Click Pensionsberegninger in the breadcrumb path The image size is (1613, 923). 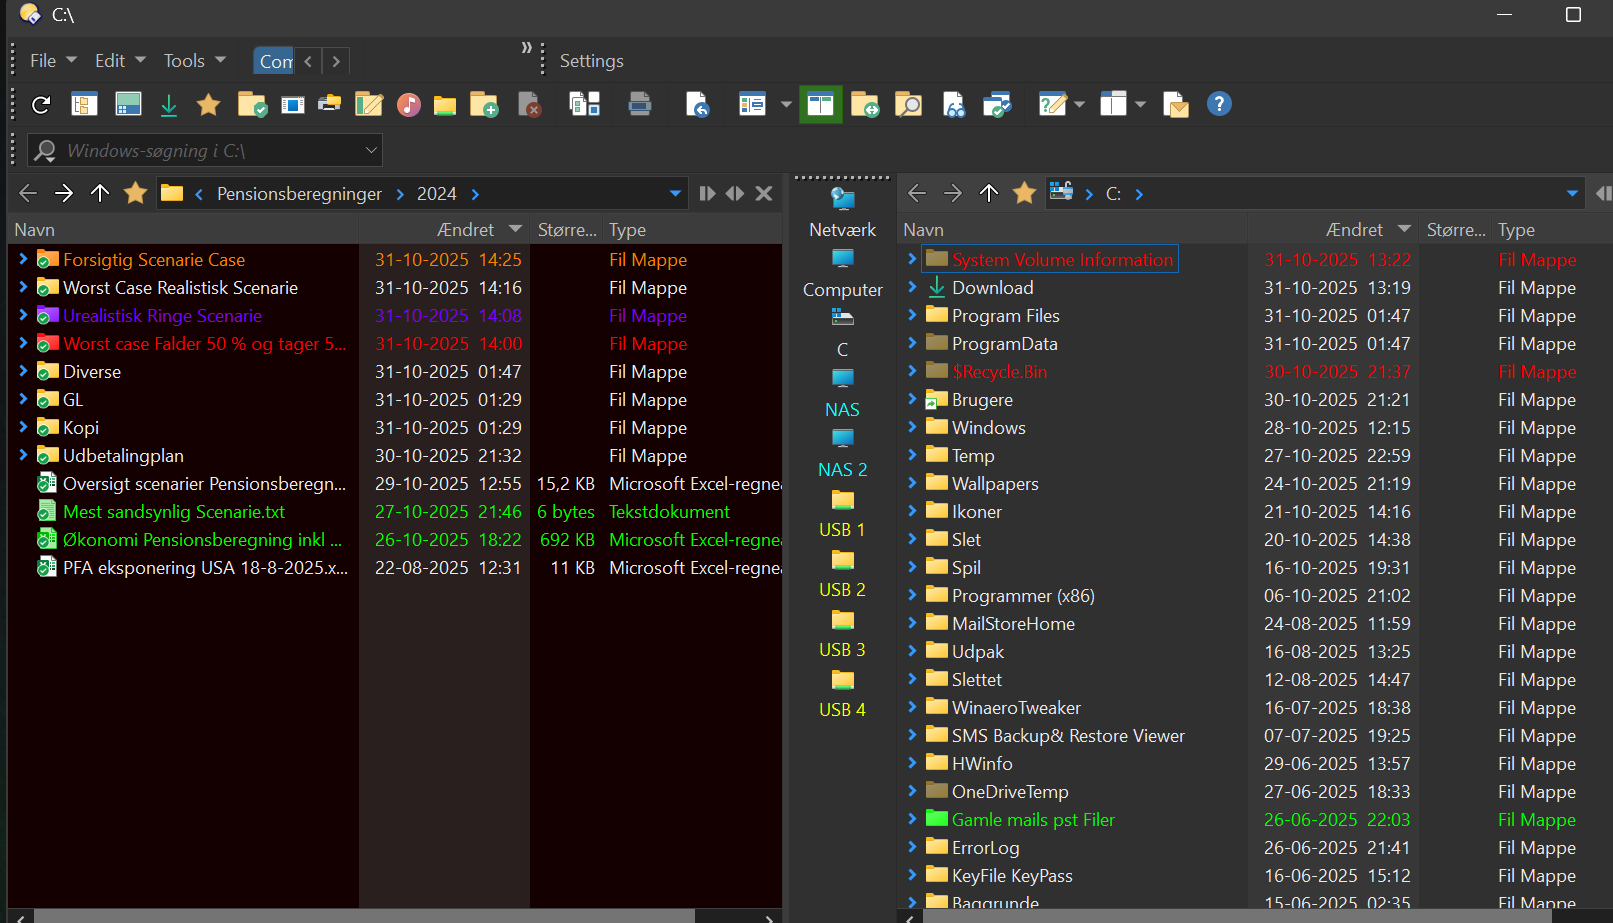click(299, 194)
